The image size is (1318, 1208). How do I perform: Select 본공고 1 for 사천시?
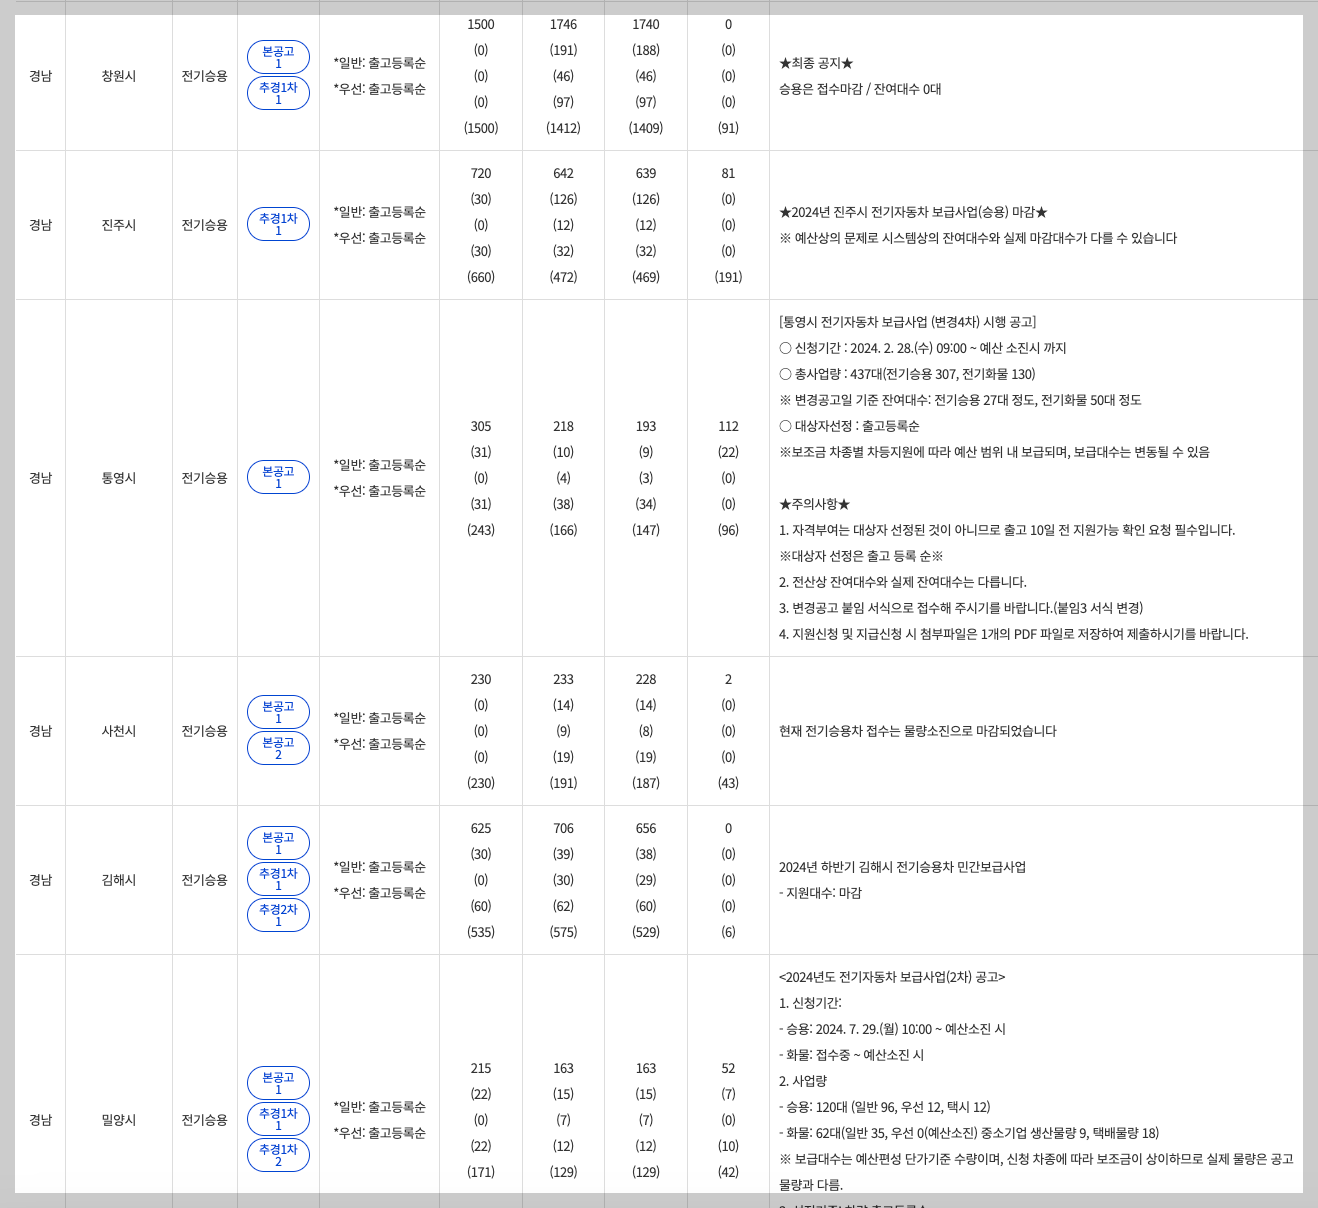[x=278, y=712]
